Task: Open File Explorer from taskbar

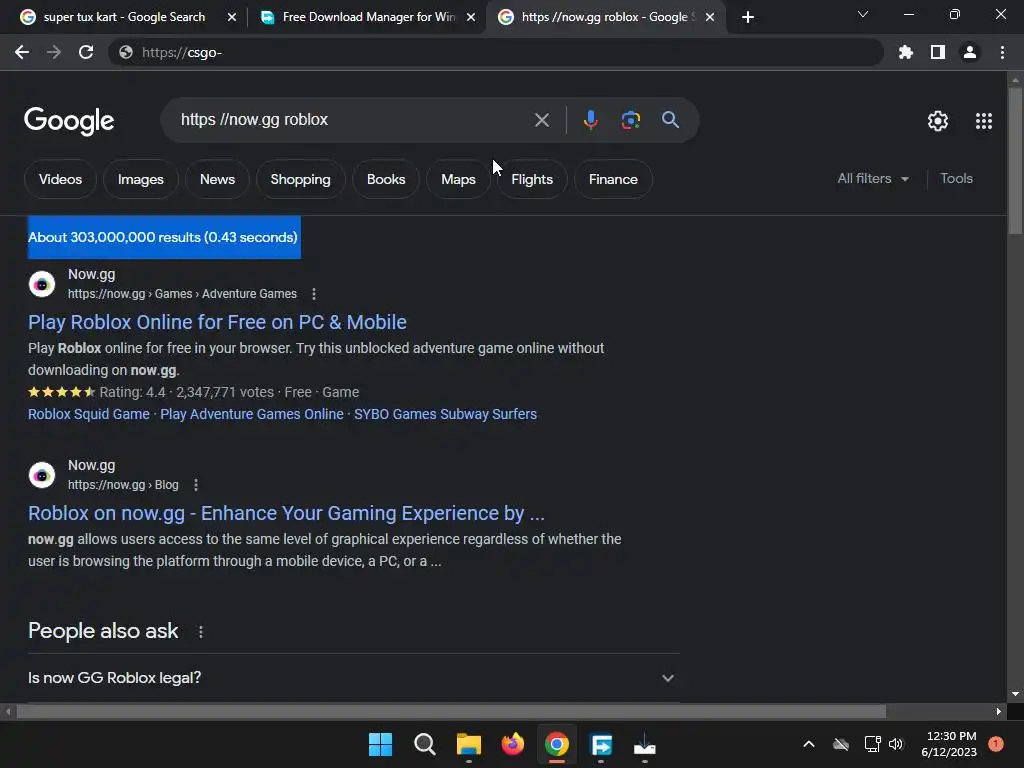Action: [468, 744]
